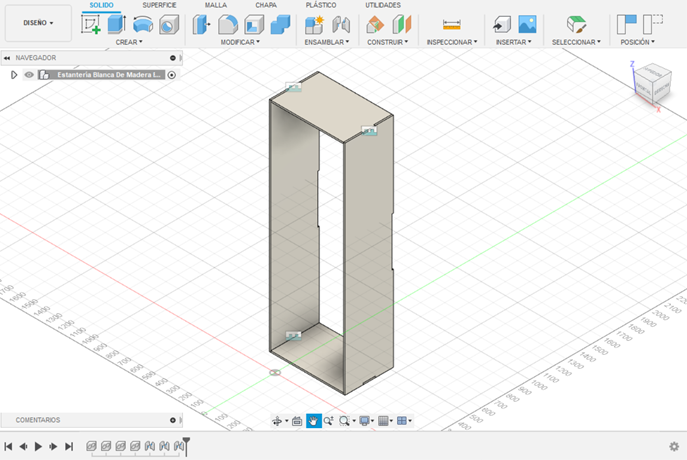Viewport: 687px width, 460px height.
Task: Open the CONSTRUIR dropdown menu
Action: click(x=387, y=42)
